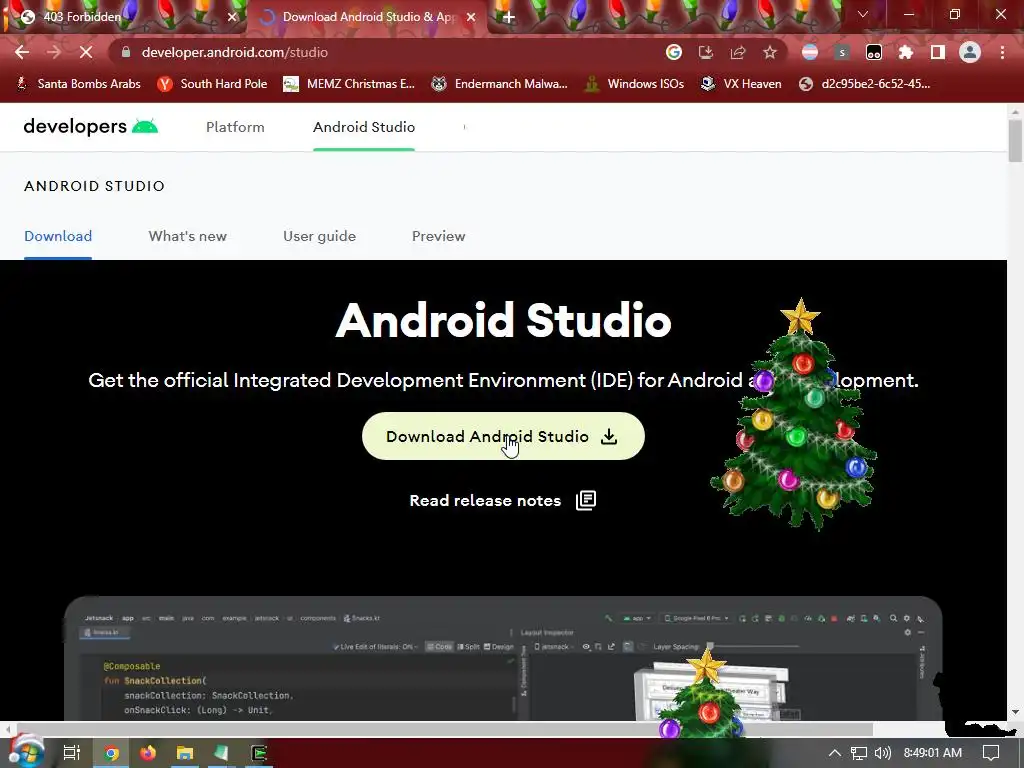Open the d2c95be2-6c52-45 bookmark

click(865, 84)
